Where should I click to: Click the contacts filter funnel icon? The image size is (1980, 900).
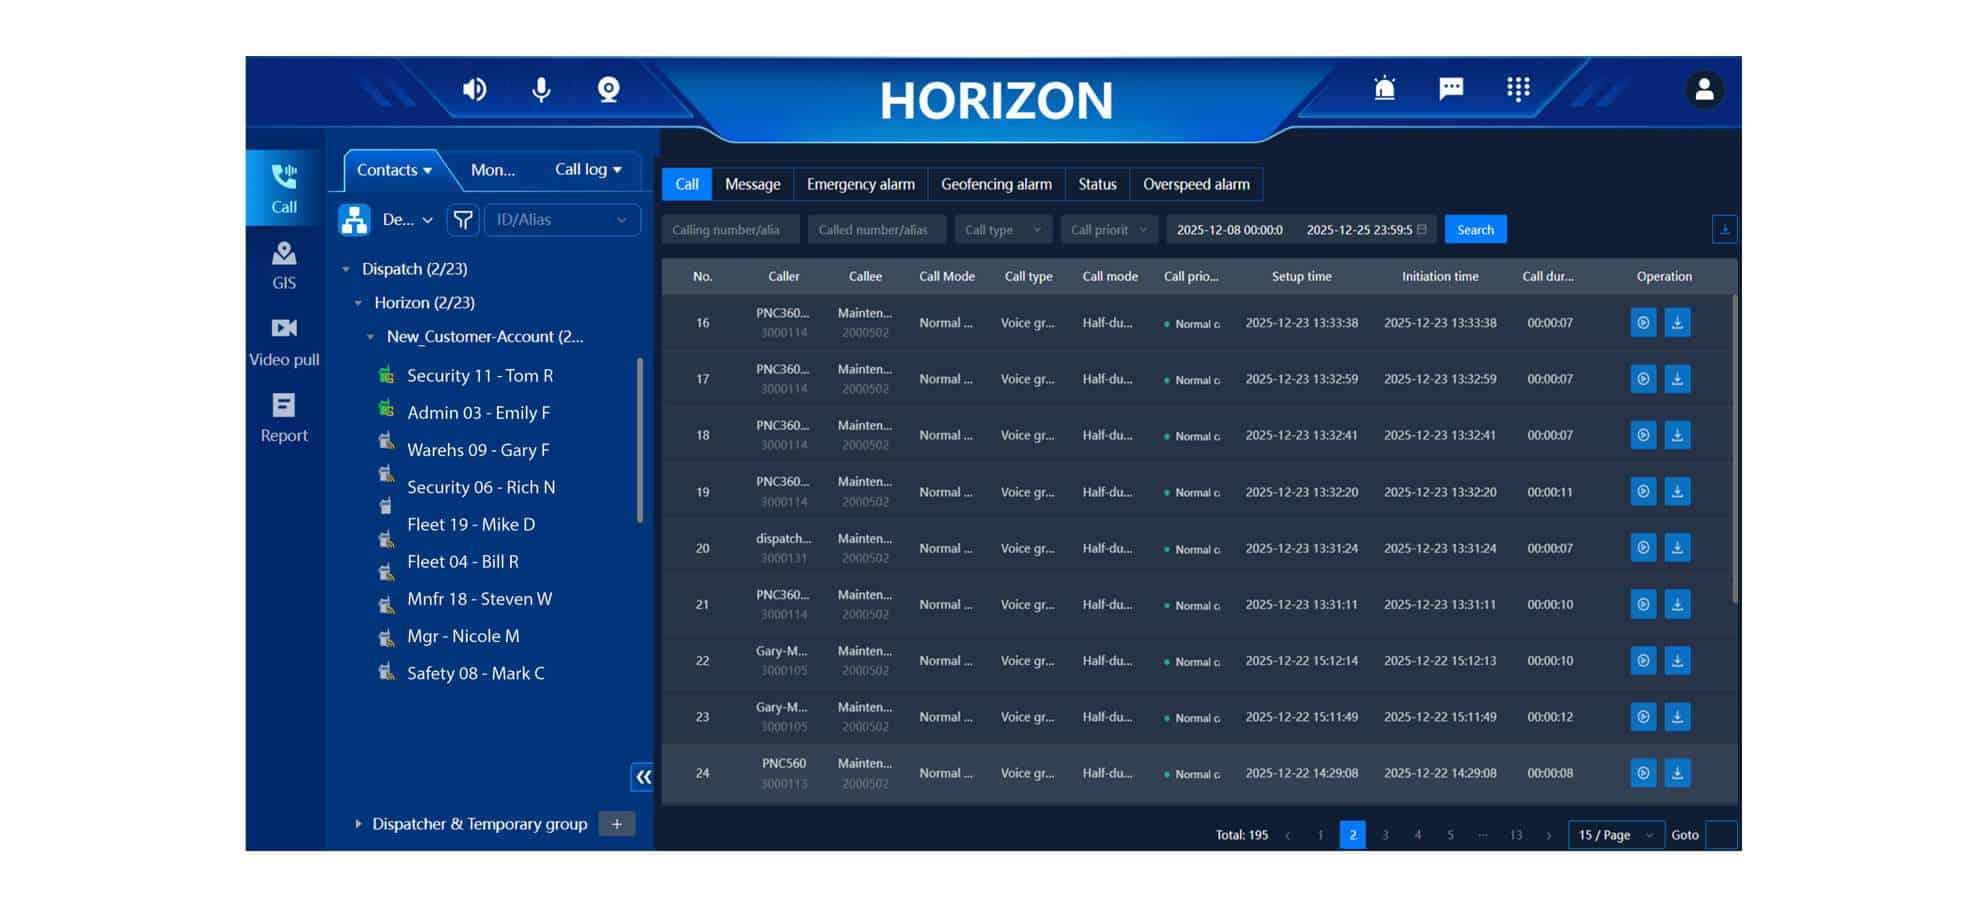(462, 220)
